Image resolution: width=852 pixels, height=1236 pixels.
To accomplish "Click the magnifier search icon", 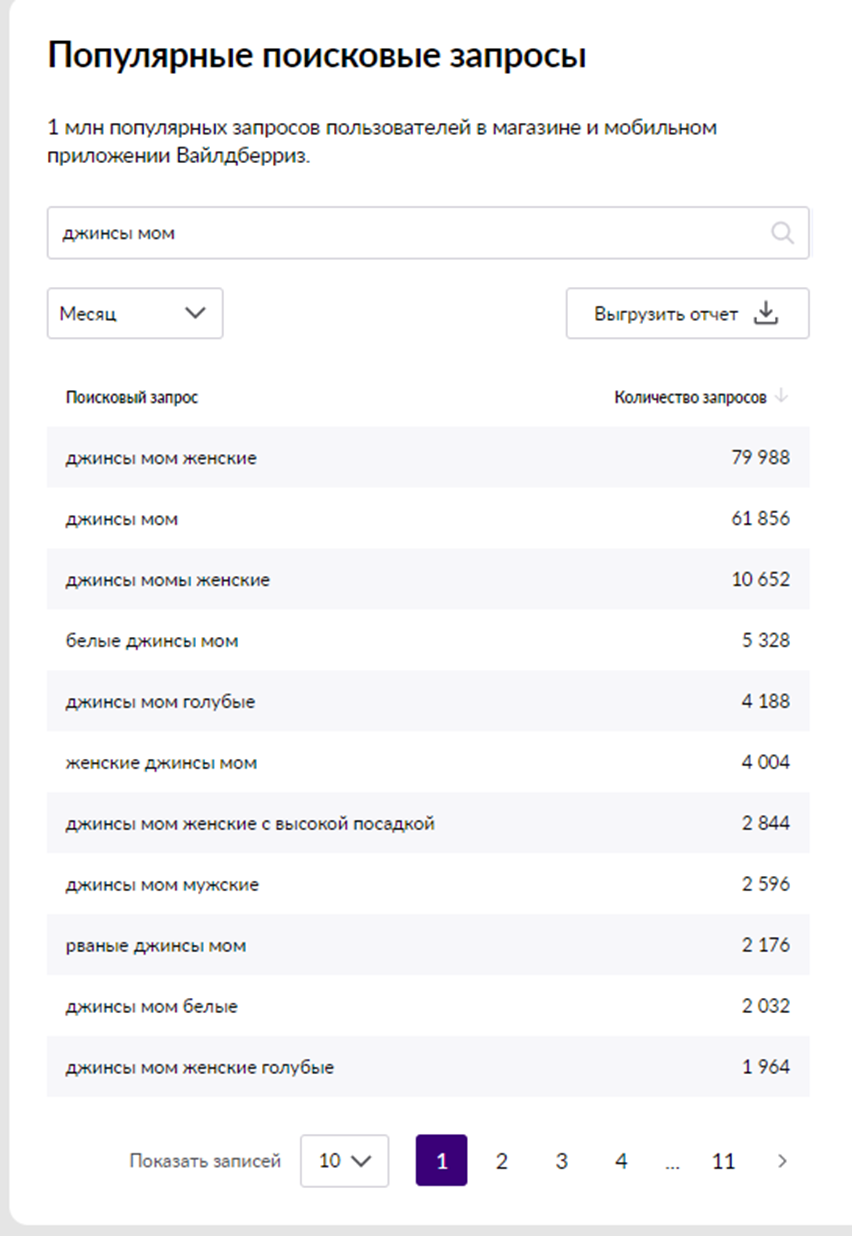I will (782, 233).
